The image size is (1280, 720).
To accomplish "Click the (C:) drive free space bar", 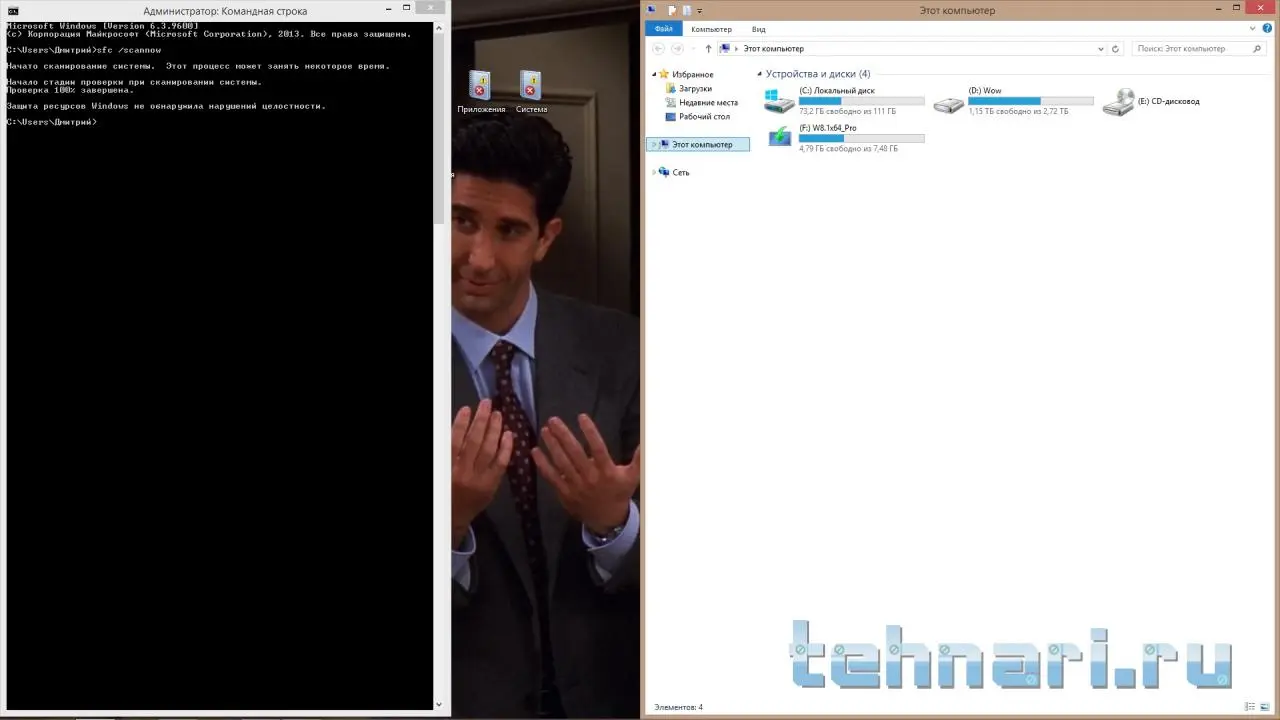I will click(862, 101).
